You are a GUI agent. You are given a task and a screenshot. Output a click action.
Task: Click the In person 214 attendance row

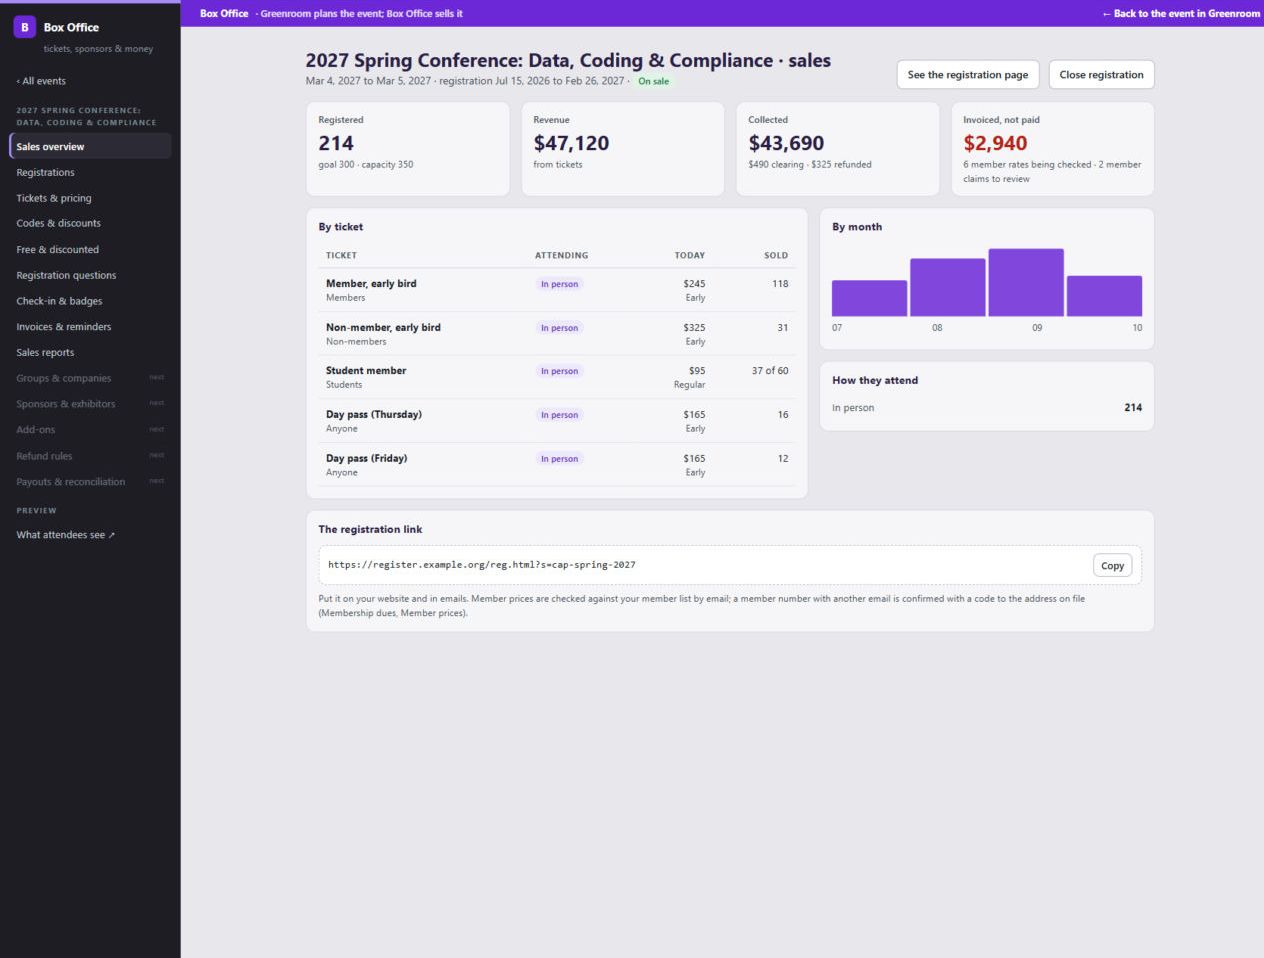click(987, 408)
